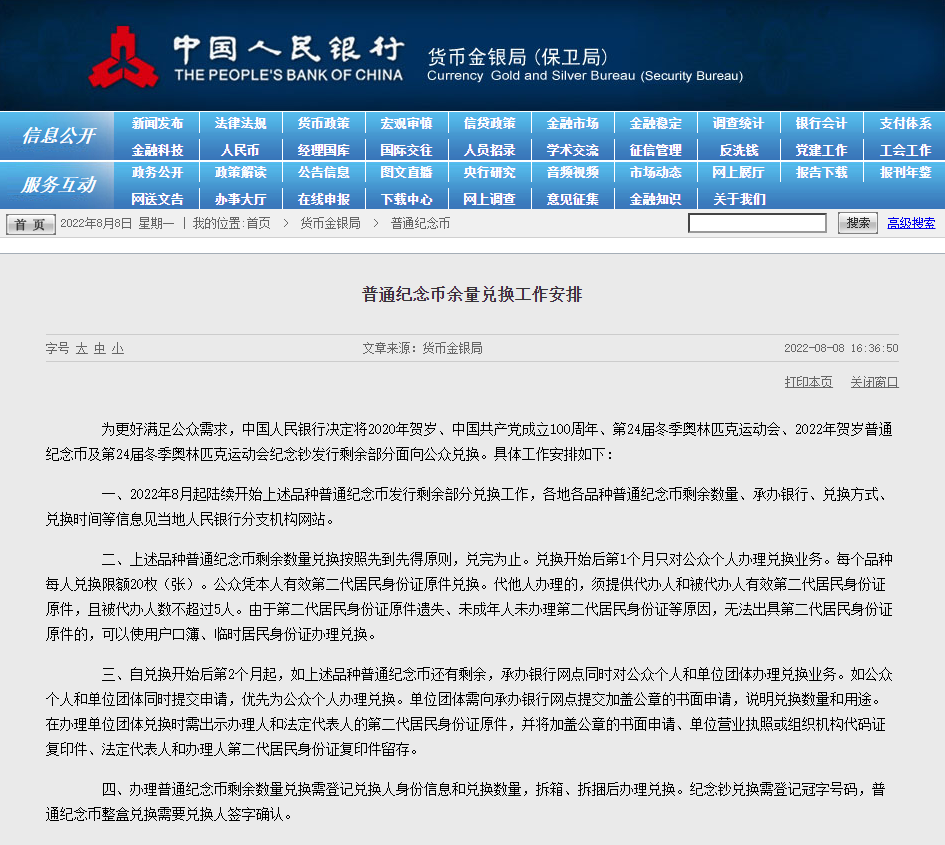Image resolution: width=945 pixels, height=845 pixels.
Task: Open the 信贷政策 menu item
Action: 489,124
